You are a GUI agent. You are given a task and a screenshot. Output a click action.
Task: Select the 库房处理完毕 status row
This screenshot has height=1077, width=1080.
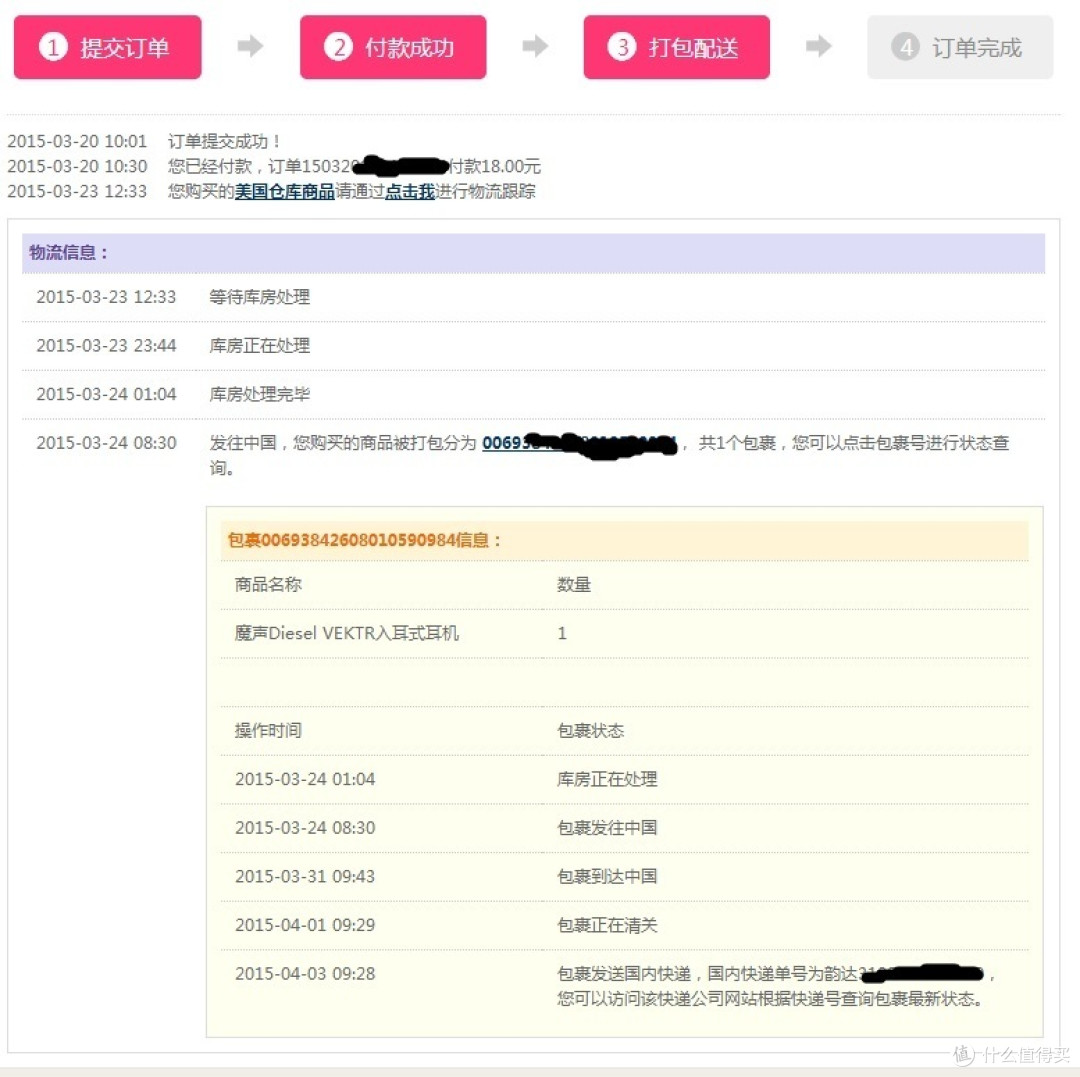coord(533,394)
